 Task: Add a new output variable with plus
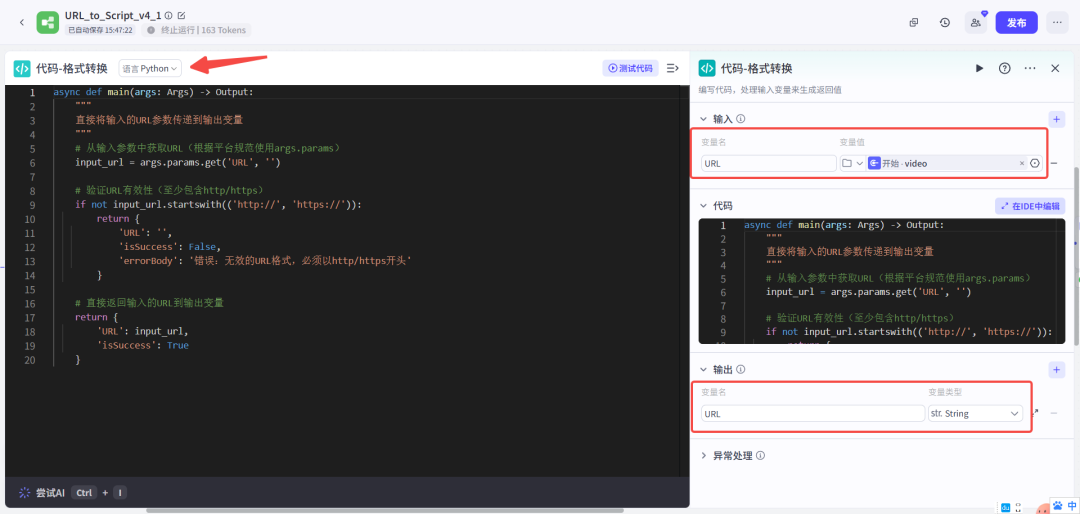[1057, 370]
